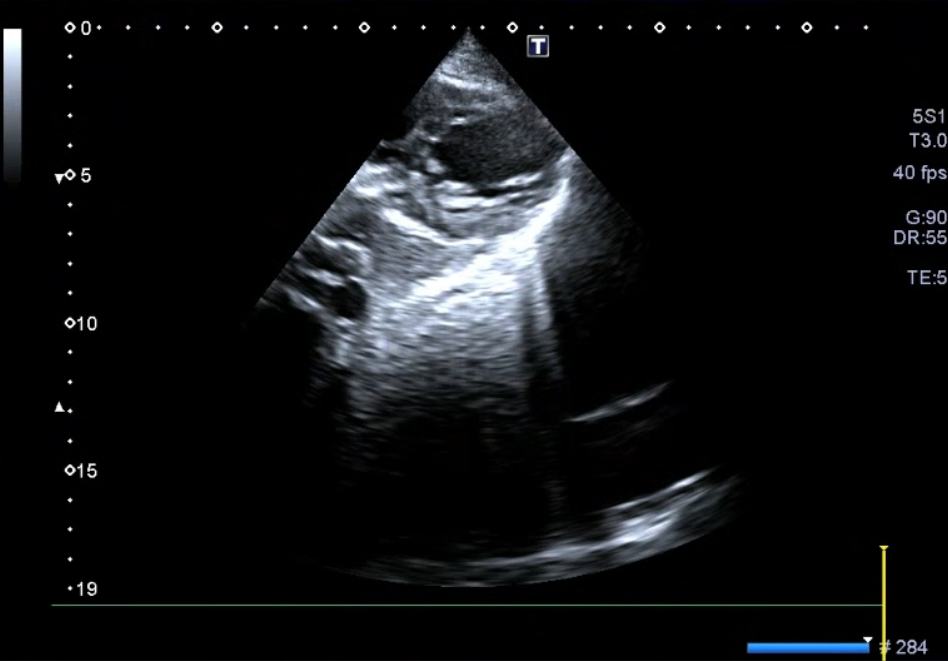This screenshot has width=948, height=661.
Task: Click the depth scale label '5'
Action: (86, 176)
